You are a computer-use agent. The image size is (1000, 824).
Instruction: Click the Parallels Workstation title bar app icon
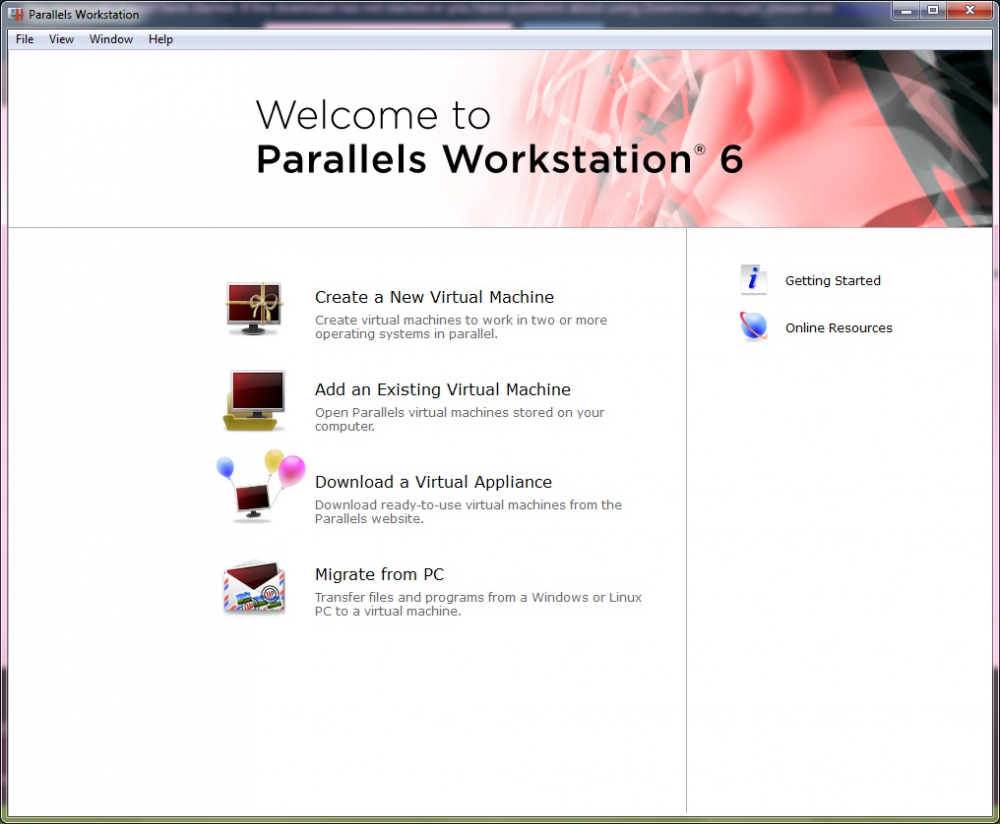click(17, 13)
